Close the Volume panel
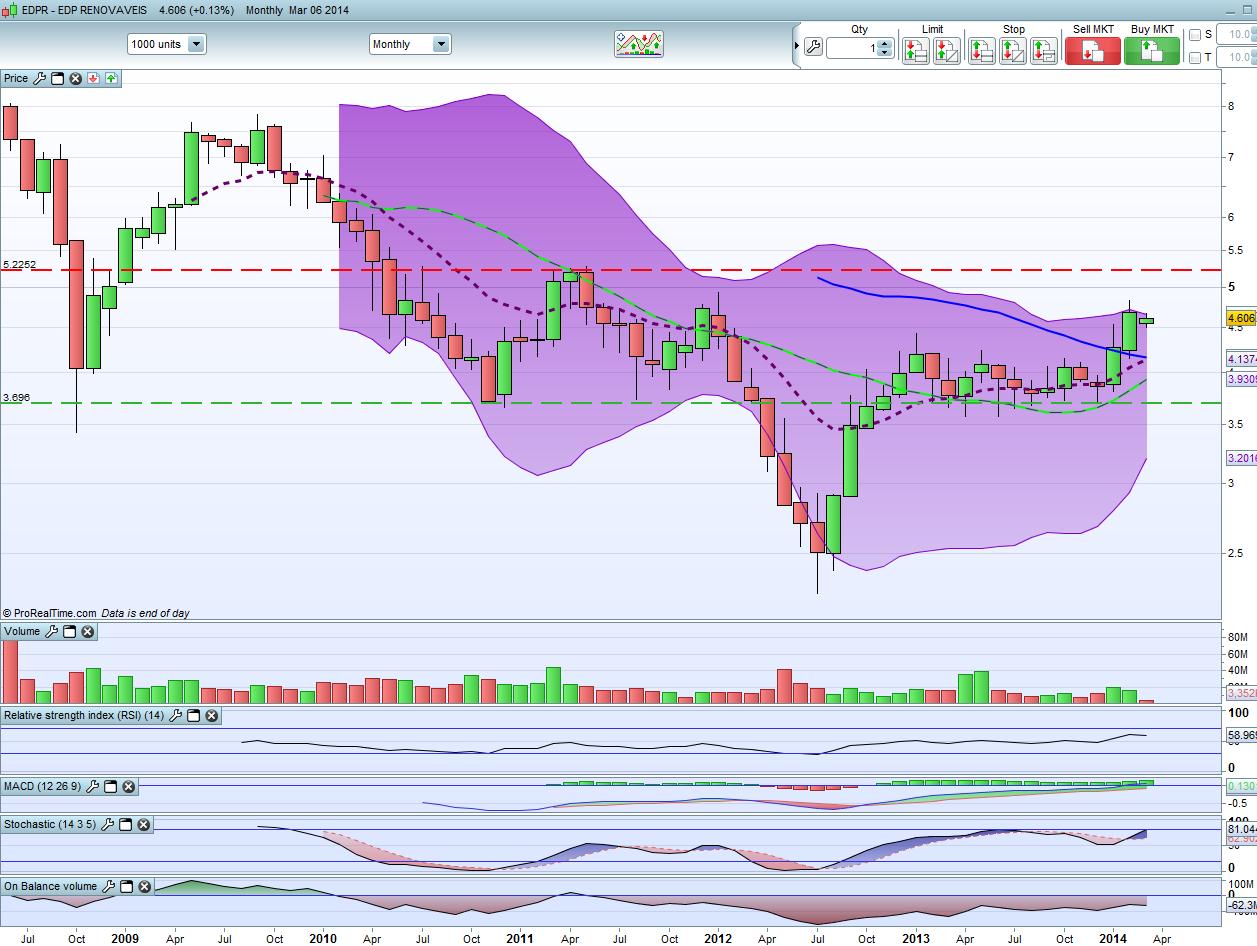 coord(87,632)
